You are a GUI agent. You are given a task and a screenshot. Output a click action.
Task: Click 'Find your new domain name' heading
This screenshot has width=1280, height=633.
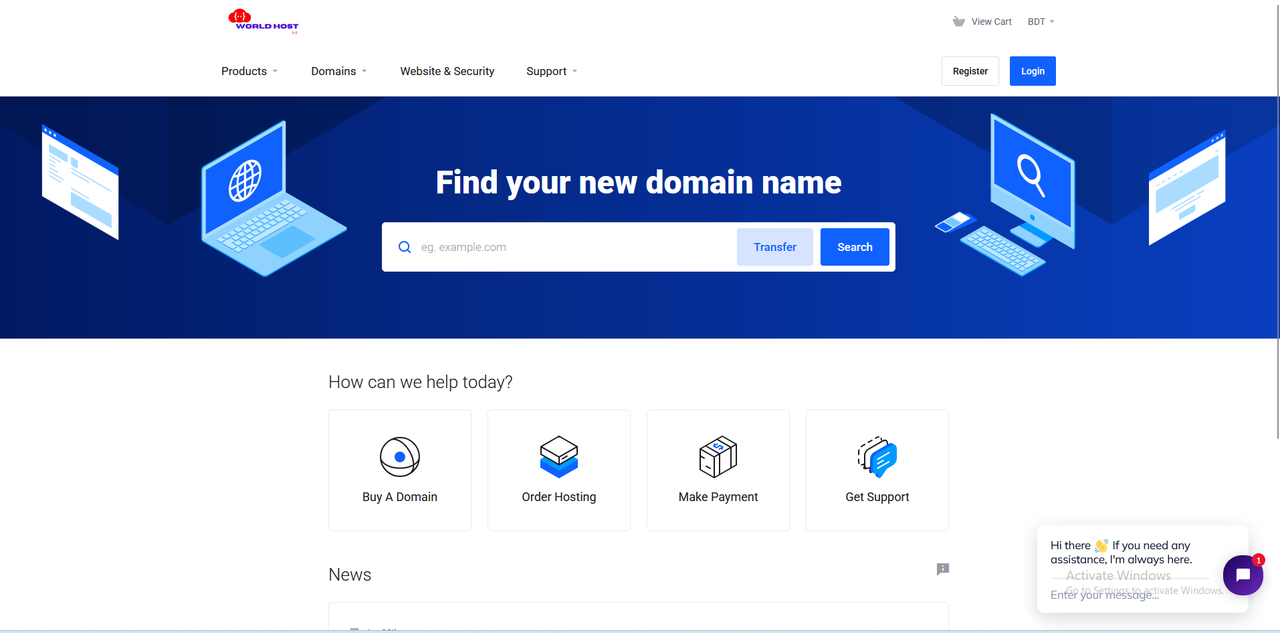pyautogui.click(x=639, y=183)
